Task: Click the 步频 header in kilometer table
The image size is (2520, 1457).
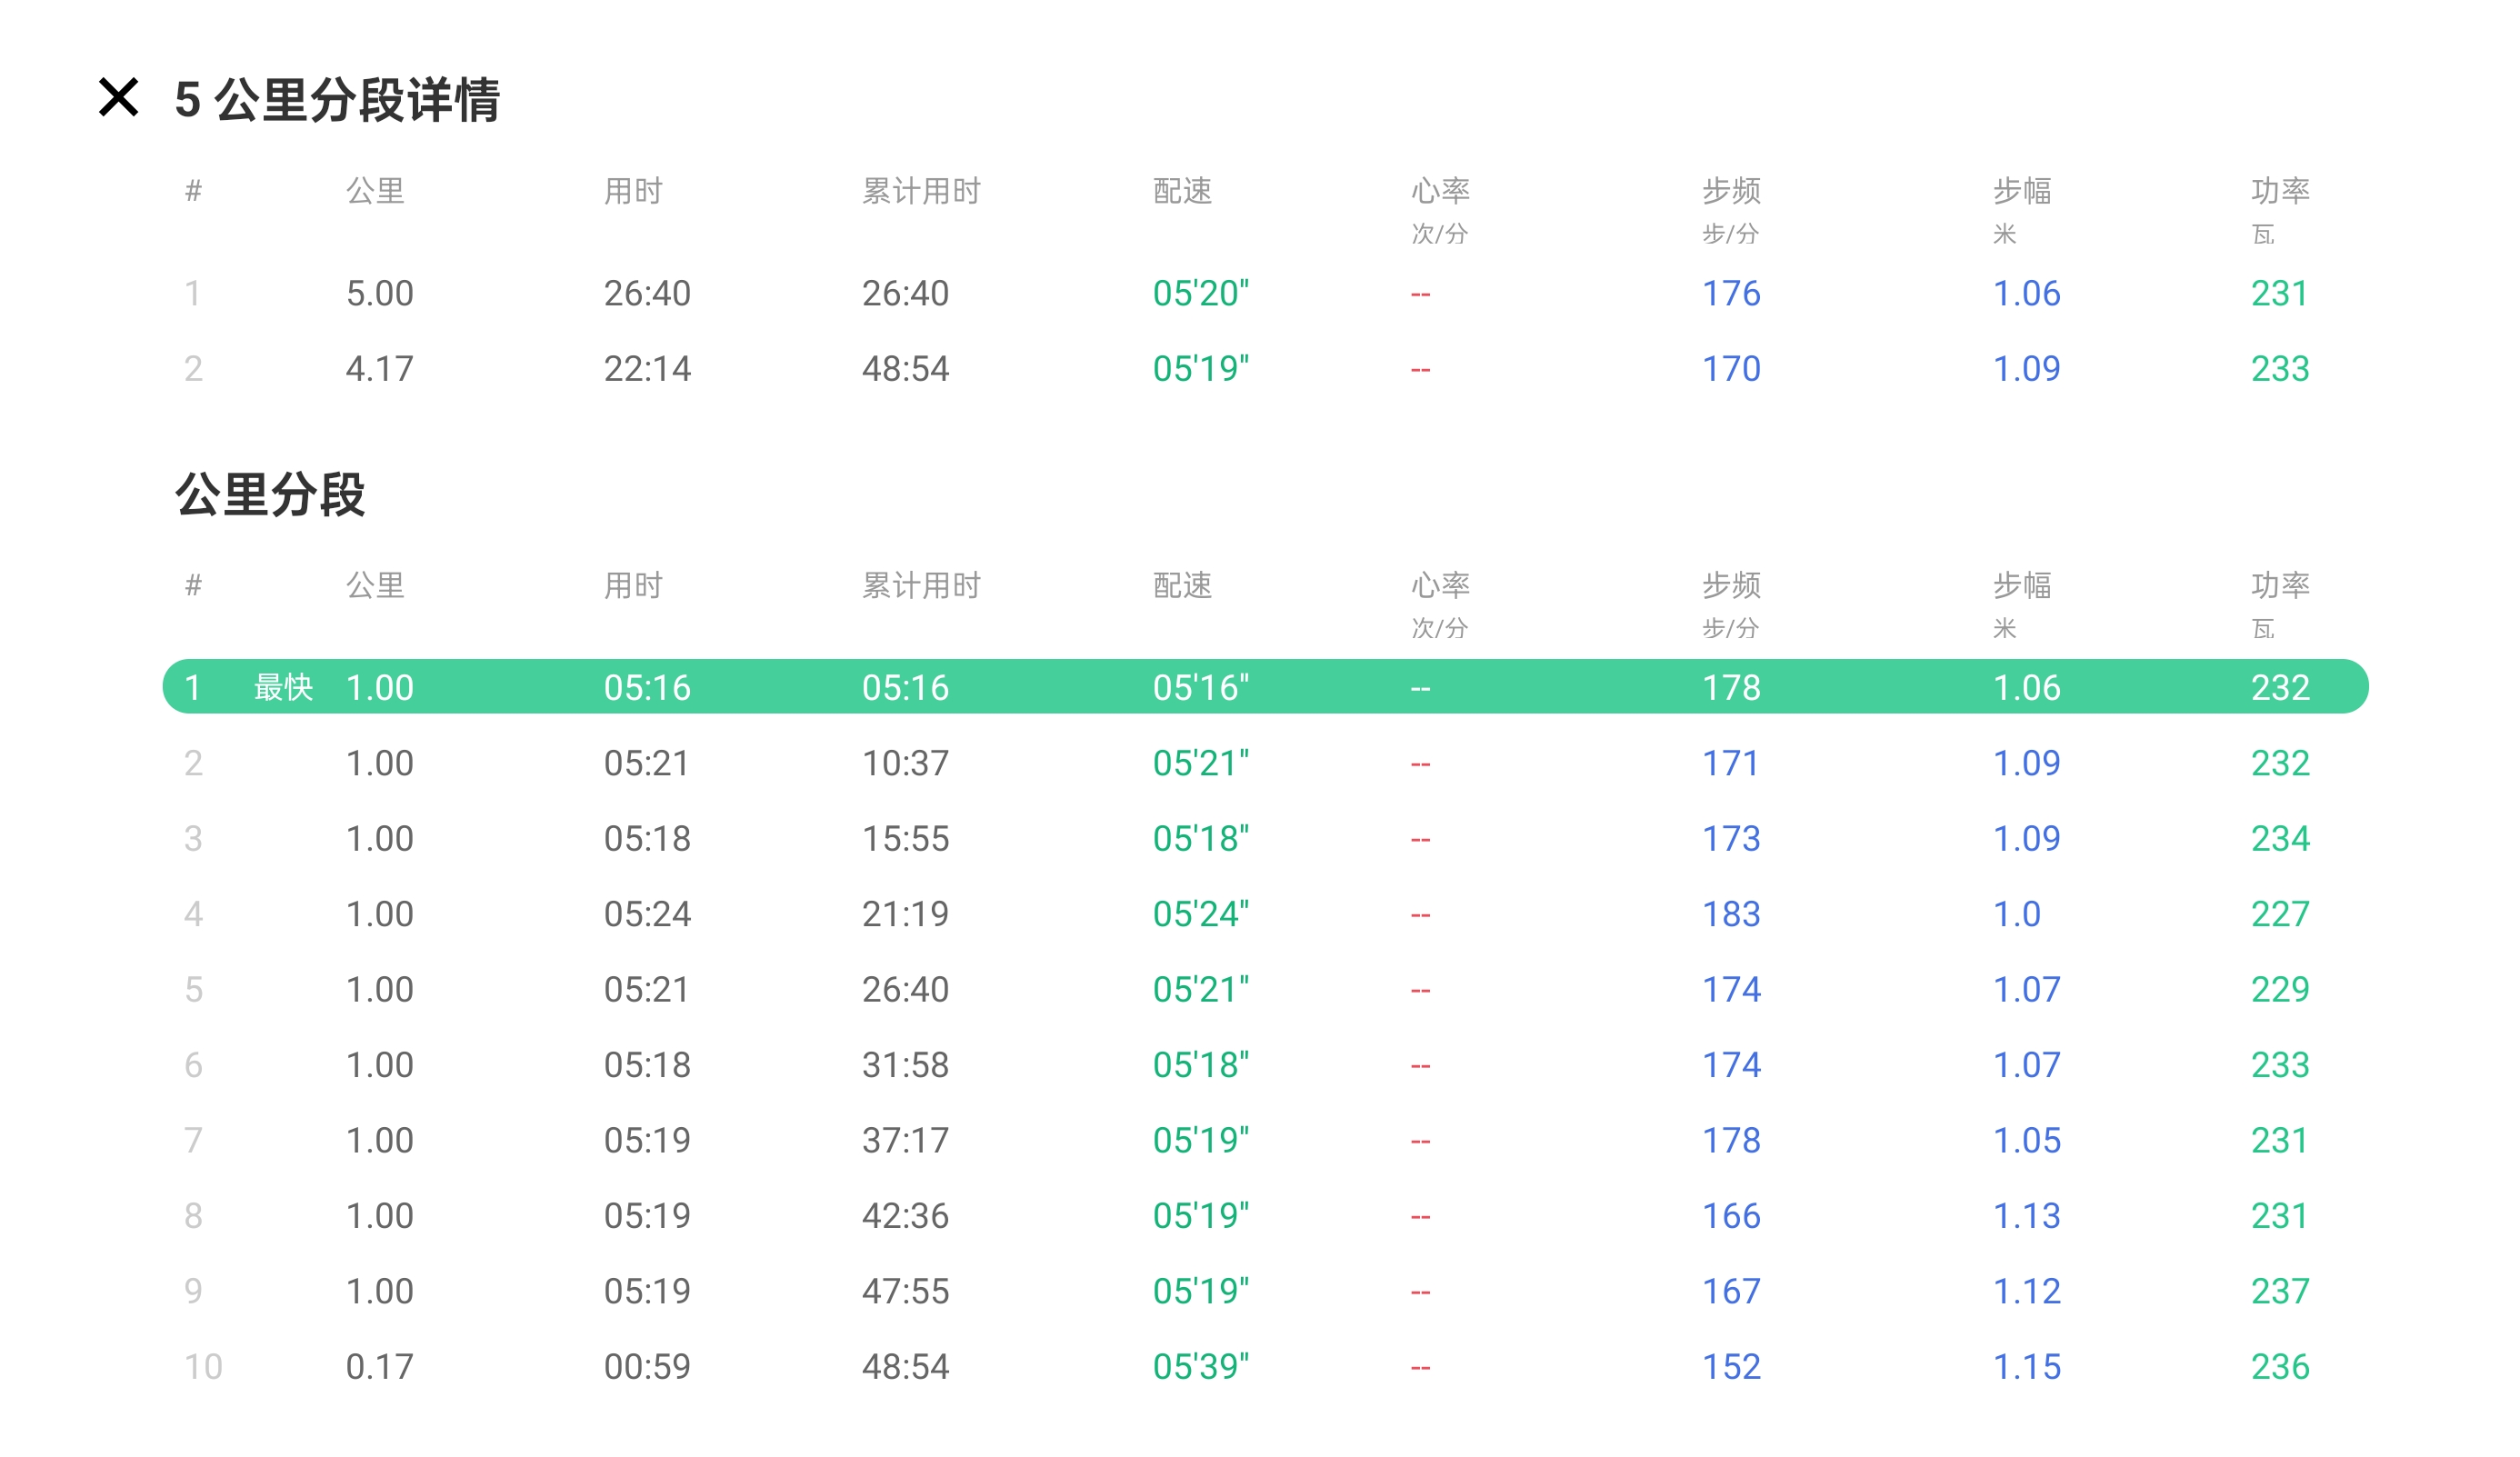Action: pyautogui.click(x=1731, y=585)
